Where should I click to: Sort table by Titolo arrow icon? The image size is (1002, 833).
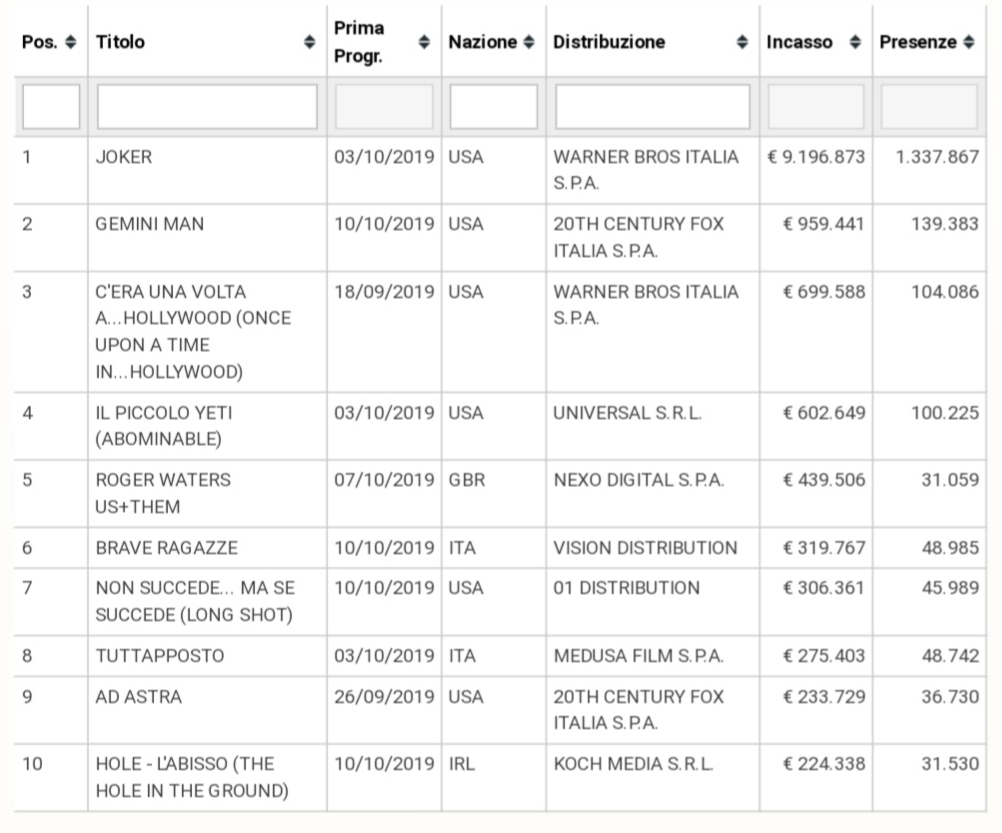309,43
